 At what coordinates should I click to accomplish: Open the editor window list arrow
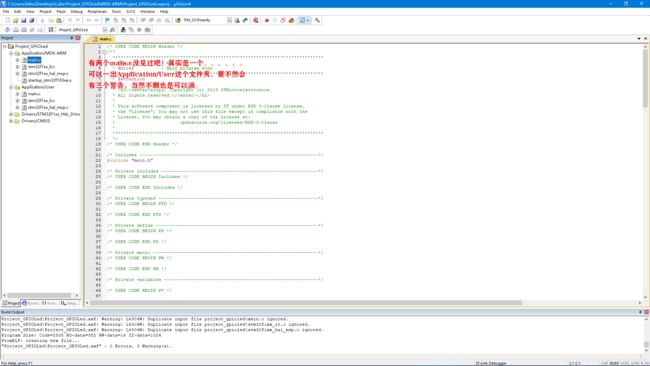(x=639, y=38)
